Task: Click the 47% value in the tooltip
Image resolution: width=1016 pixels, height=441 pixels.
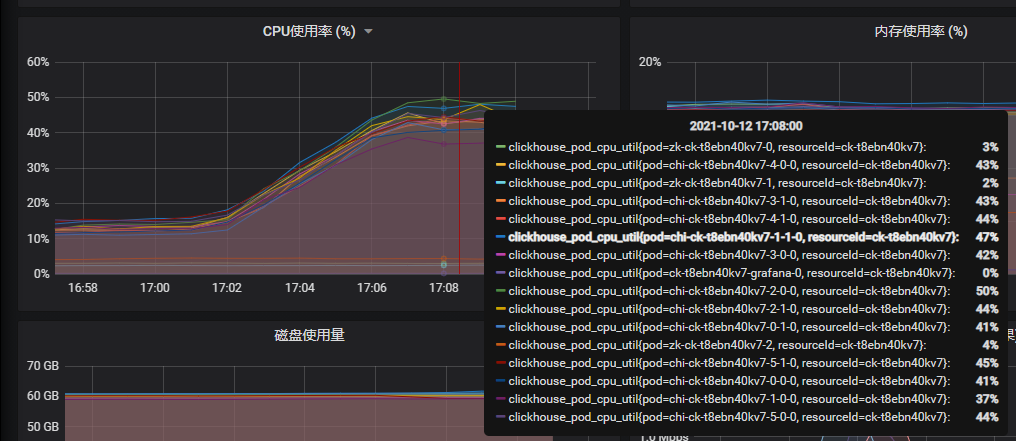Action: 987,237
